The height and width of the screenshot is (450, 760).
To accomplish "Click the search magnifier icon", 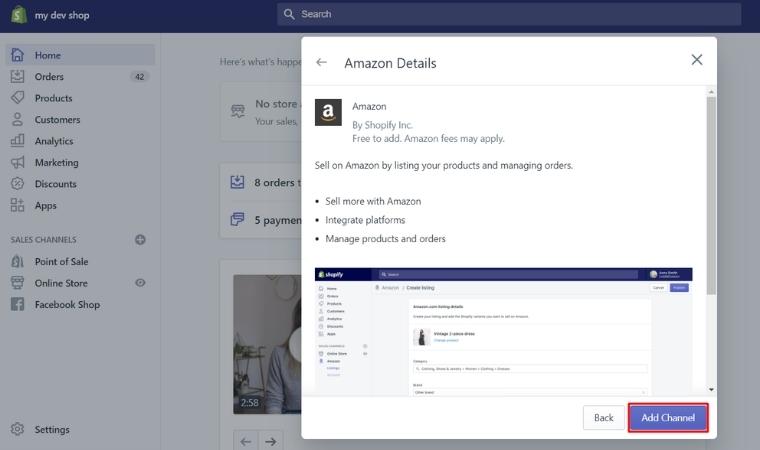I will tap(289, 14).
